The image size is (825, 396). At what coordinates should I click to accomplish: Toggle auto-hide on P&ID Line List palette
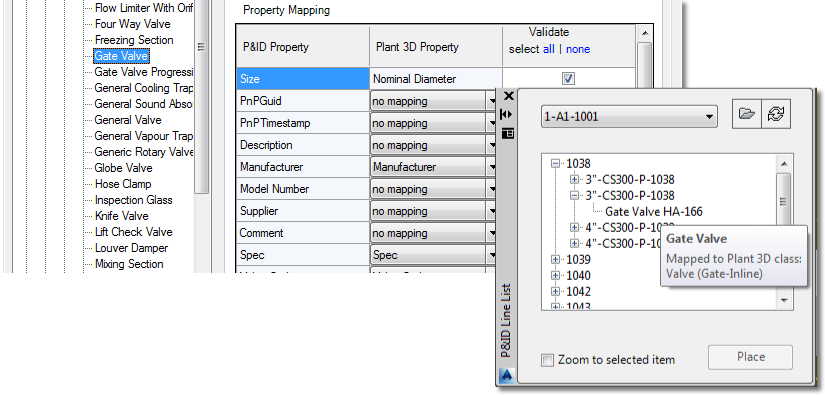click(506, 115)
